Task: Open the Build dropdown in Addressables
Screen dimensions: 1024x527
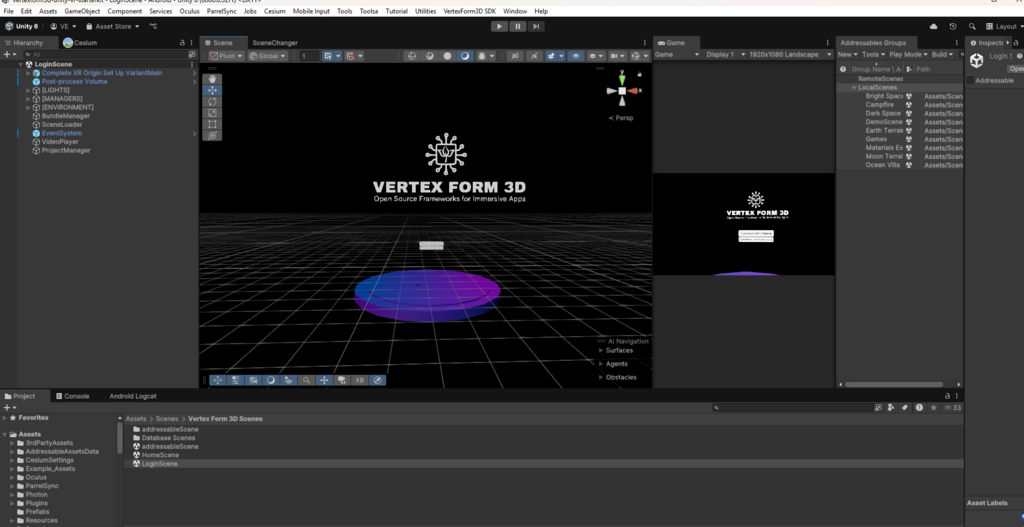Action: coord(943,55)
